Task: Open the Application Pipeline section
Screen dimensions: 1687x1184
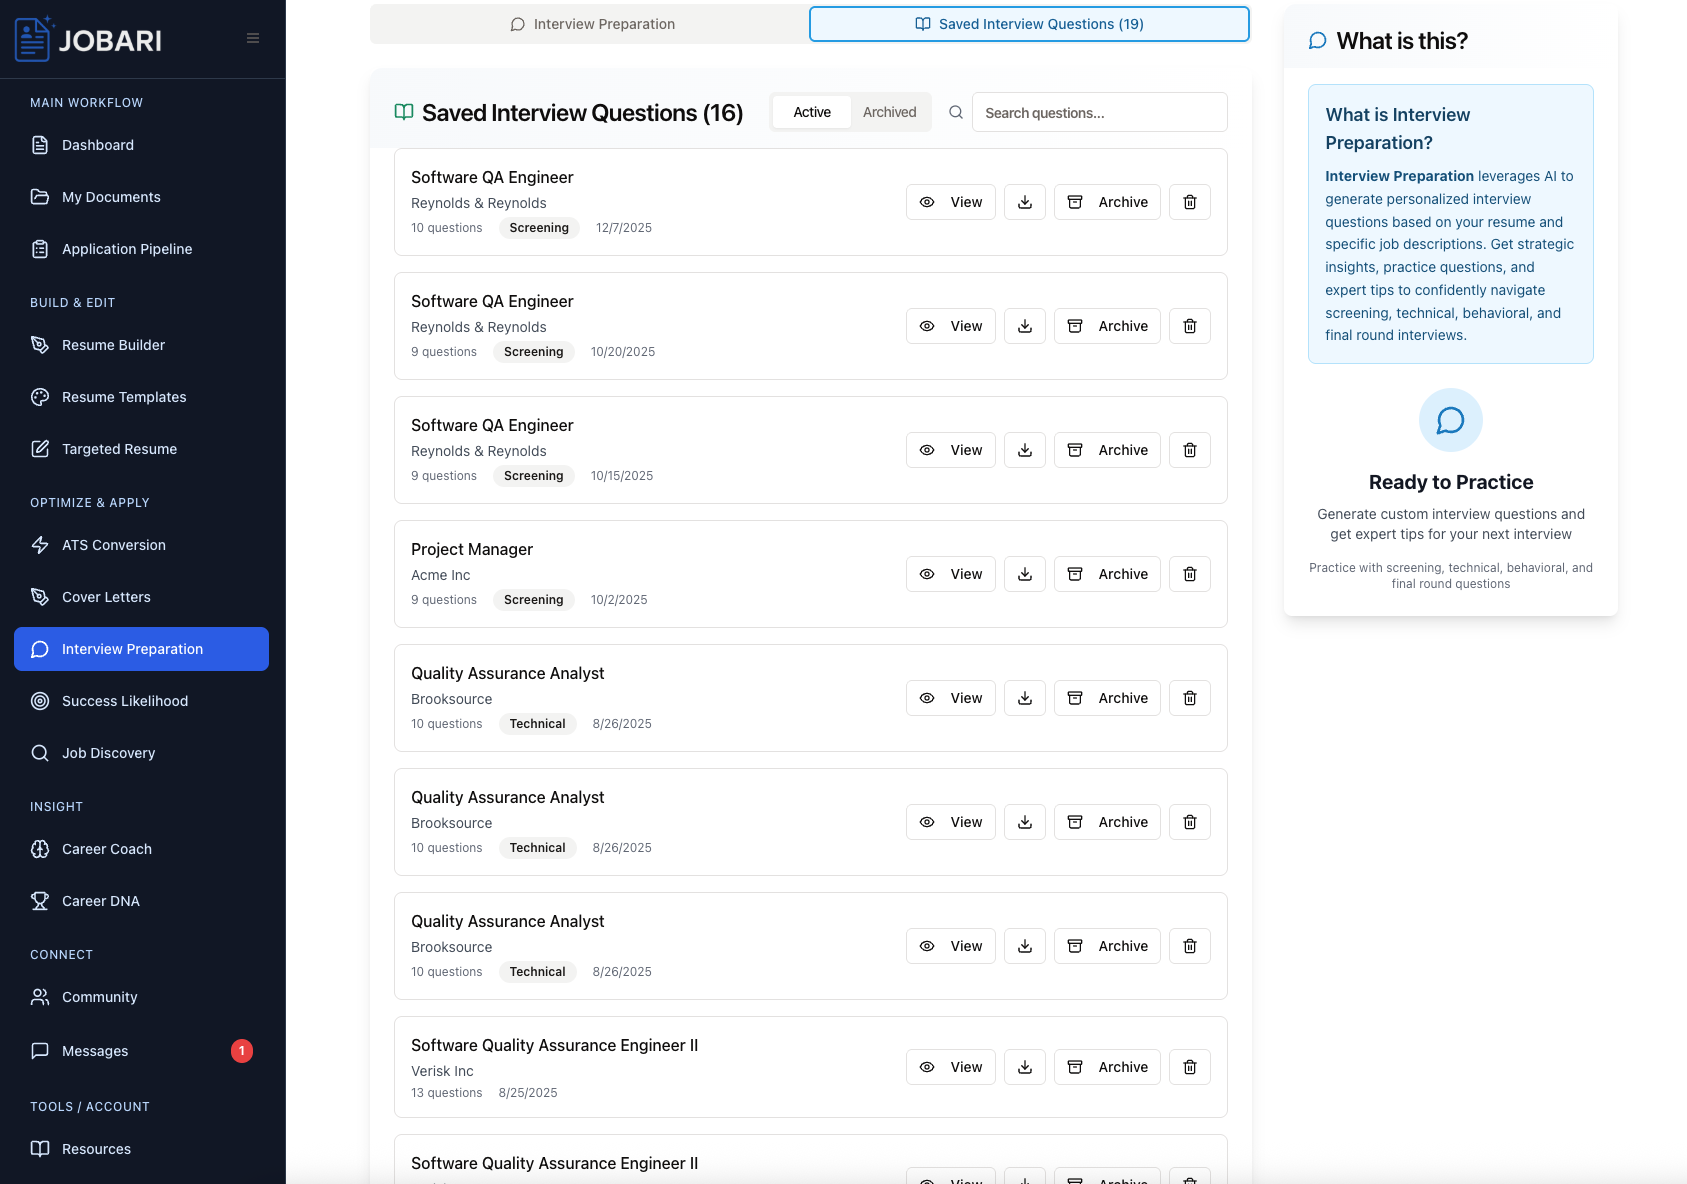Action: (x=126, y=249)
